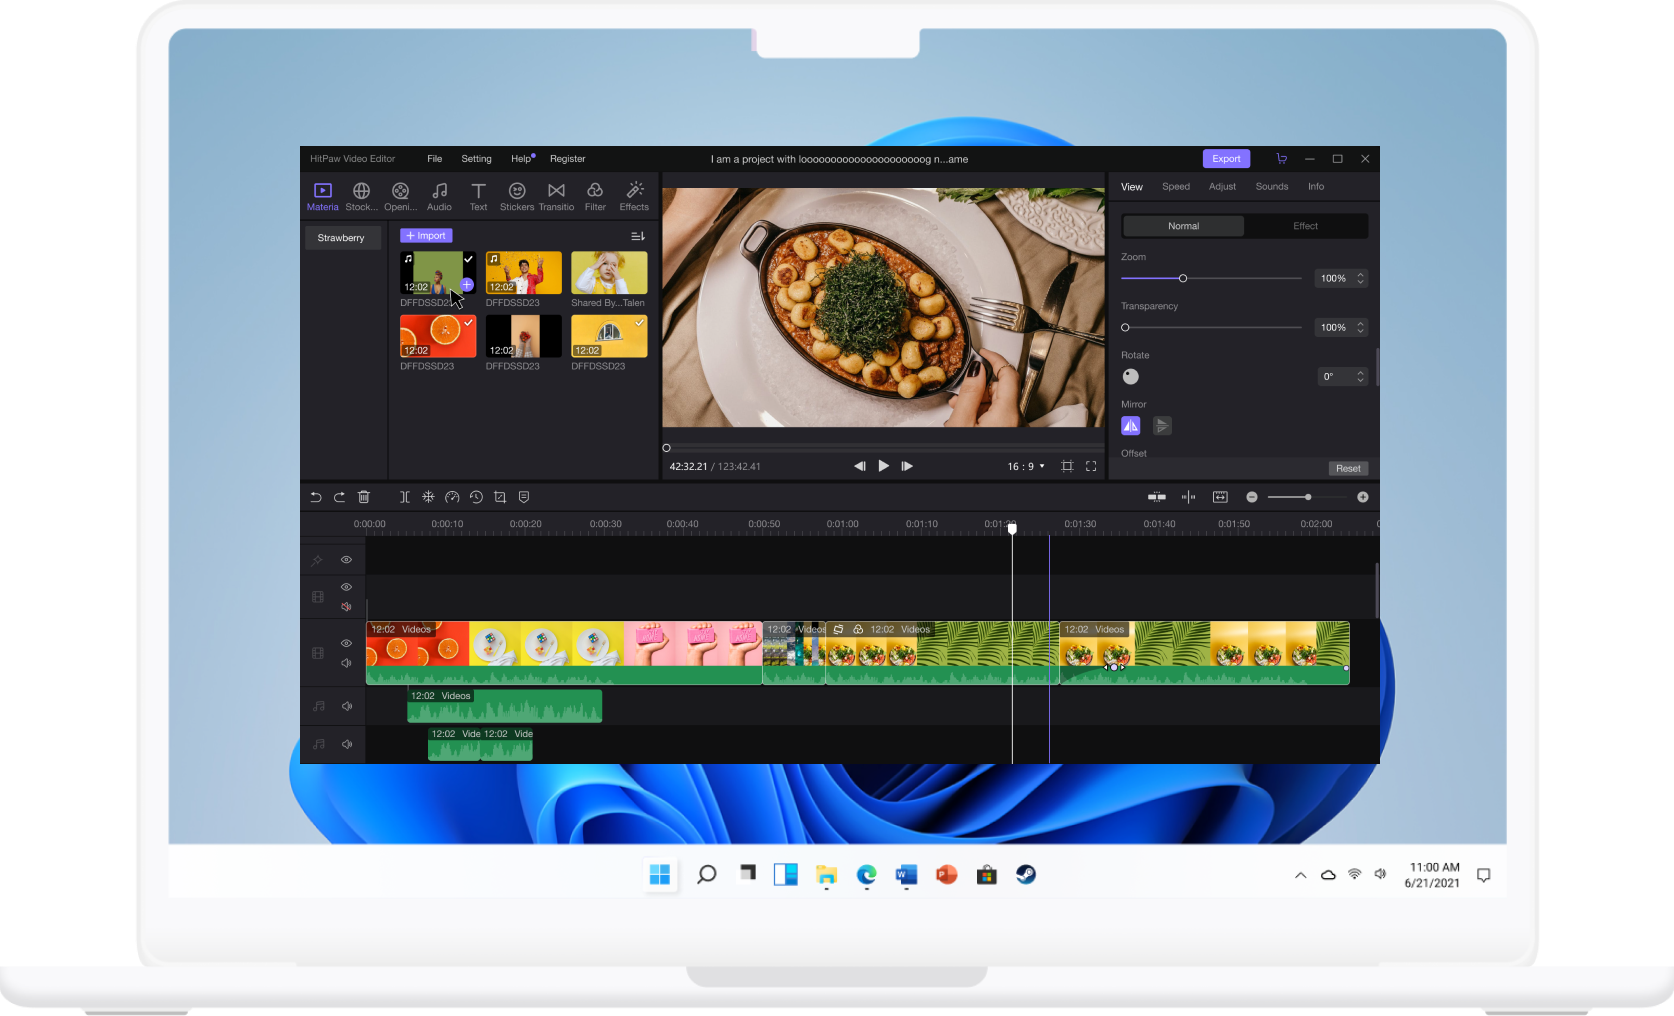1674x1016 pixels.
Task: Zoom in timeline with plus icon
Action: (1363, 497)
